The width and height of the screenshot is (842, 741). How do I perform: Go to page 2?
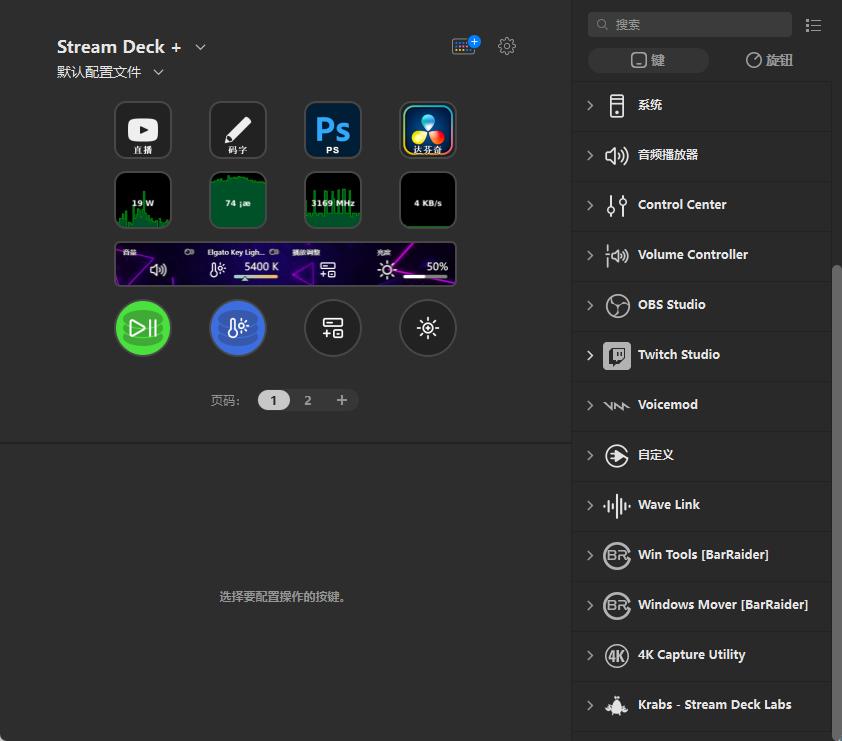coord(308,400)
